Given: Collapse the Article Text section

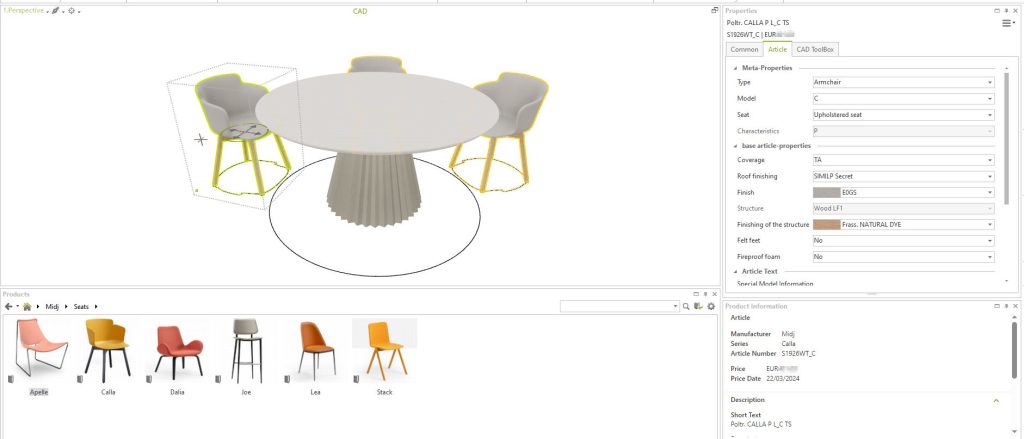Looking at the screenshot, I should point(736,271).
